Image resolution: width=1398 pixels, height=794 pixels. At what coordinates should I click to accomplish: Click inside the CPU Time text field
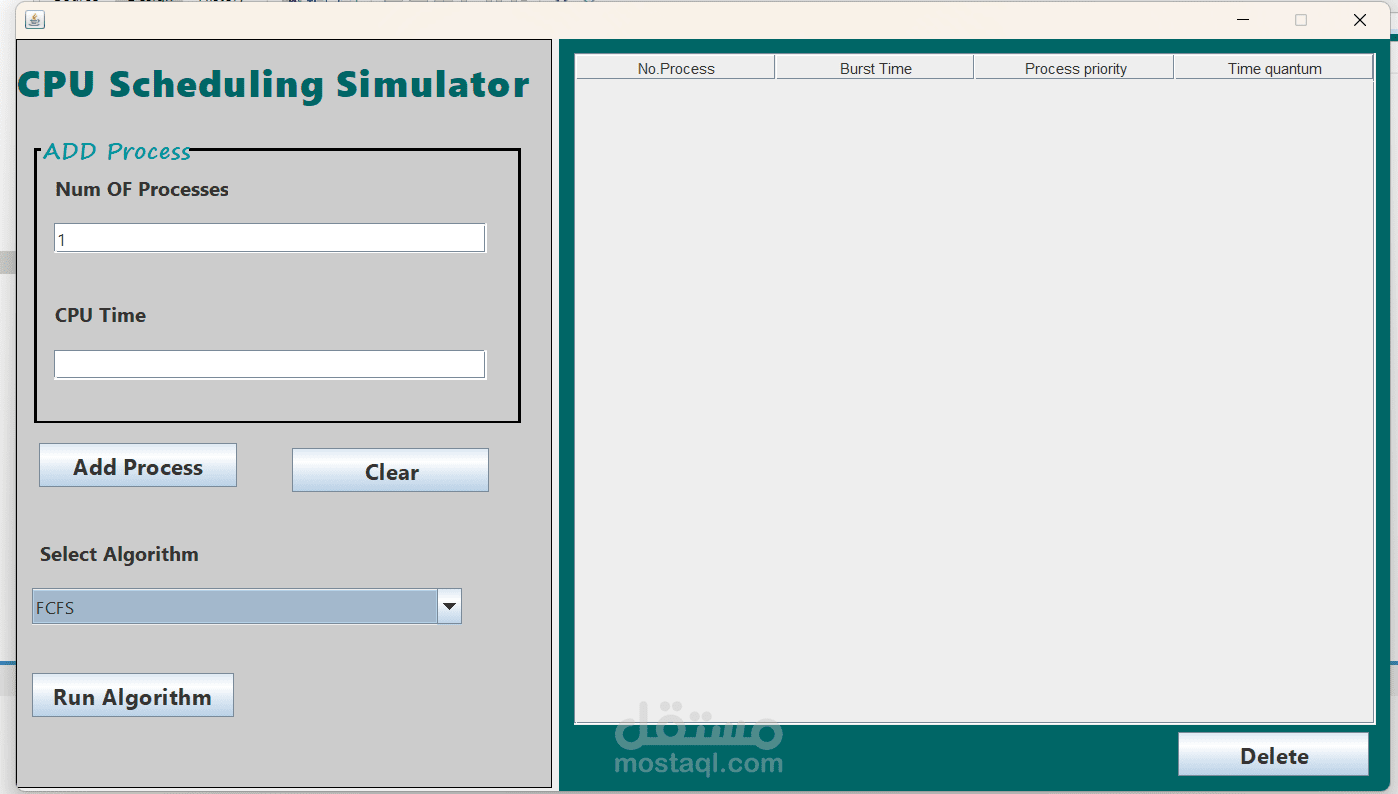click(x=269, y=363)
